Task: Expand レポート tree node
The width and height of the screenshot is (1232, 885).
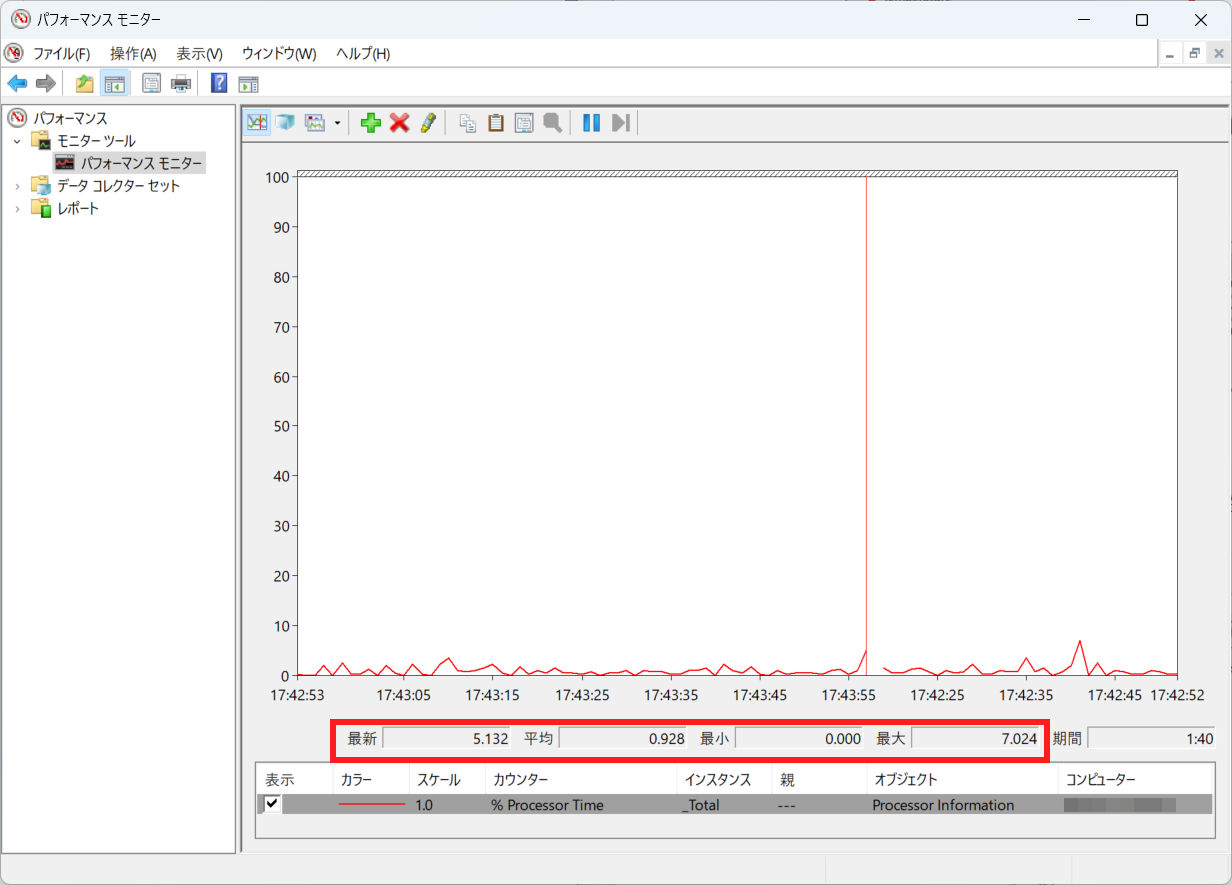Action: (x=17, y=208)
